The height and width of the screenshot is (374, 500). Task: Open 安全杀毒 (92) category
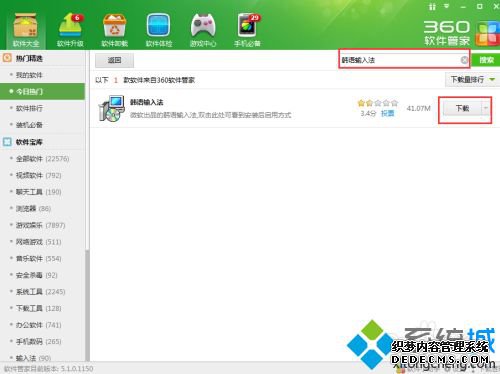43,275
